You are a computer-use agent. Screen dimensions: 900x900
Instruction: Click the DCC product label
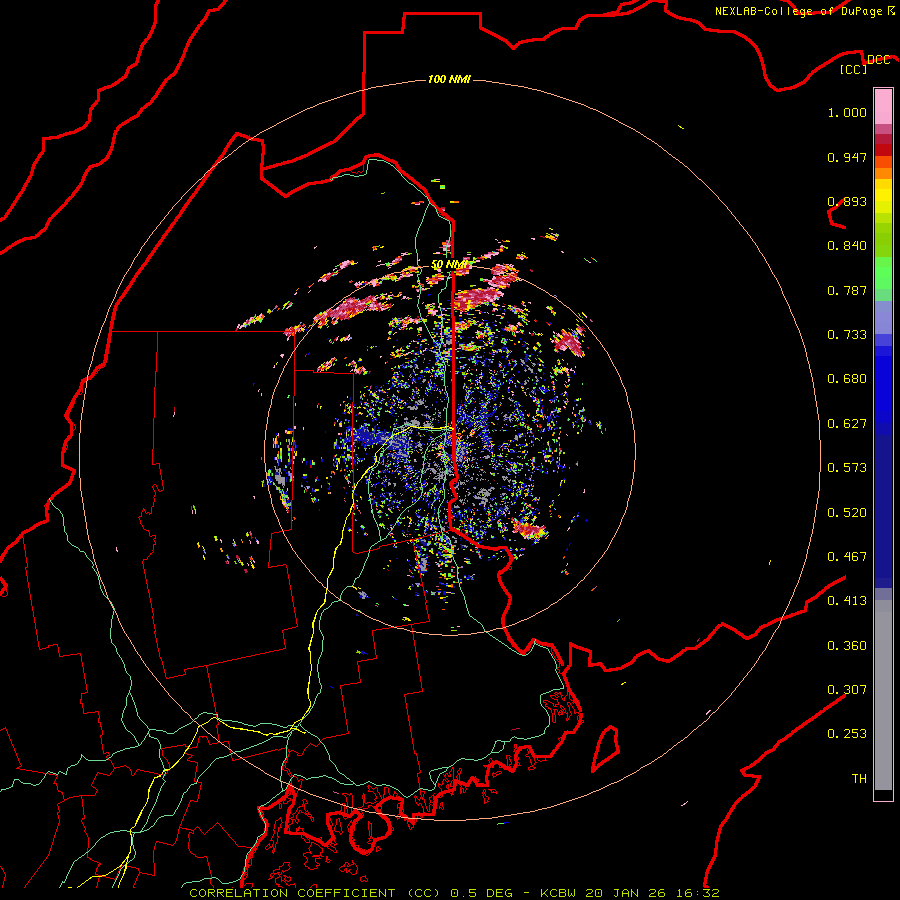878,60
